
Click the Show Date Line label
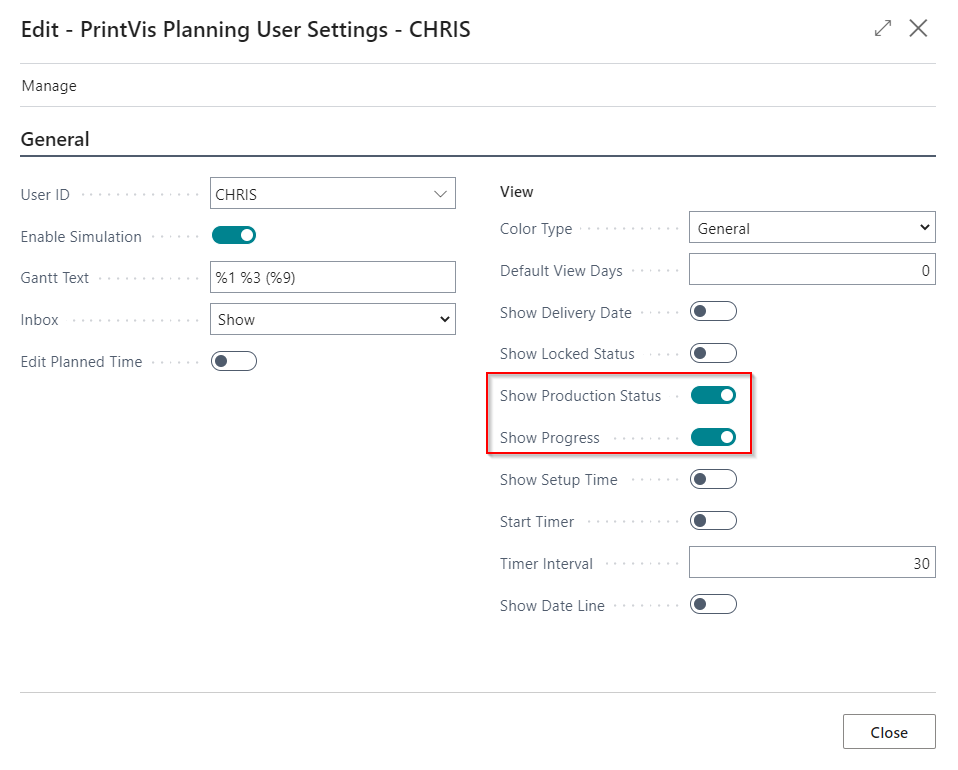click(x=552, y=606)
